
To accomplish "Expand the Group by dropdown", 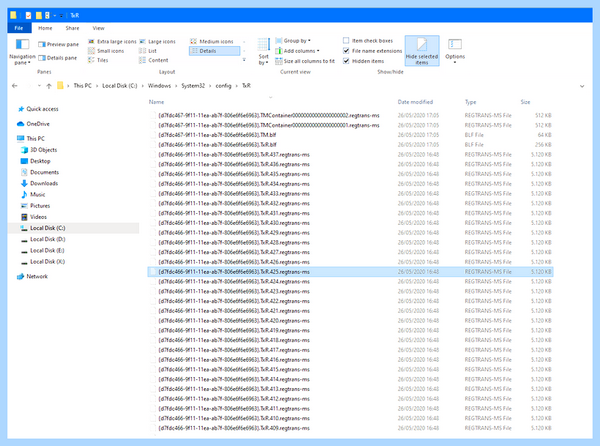I will tap(293, 41).
